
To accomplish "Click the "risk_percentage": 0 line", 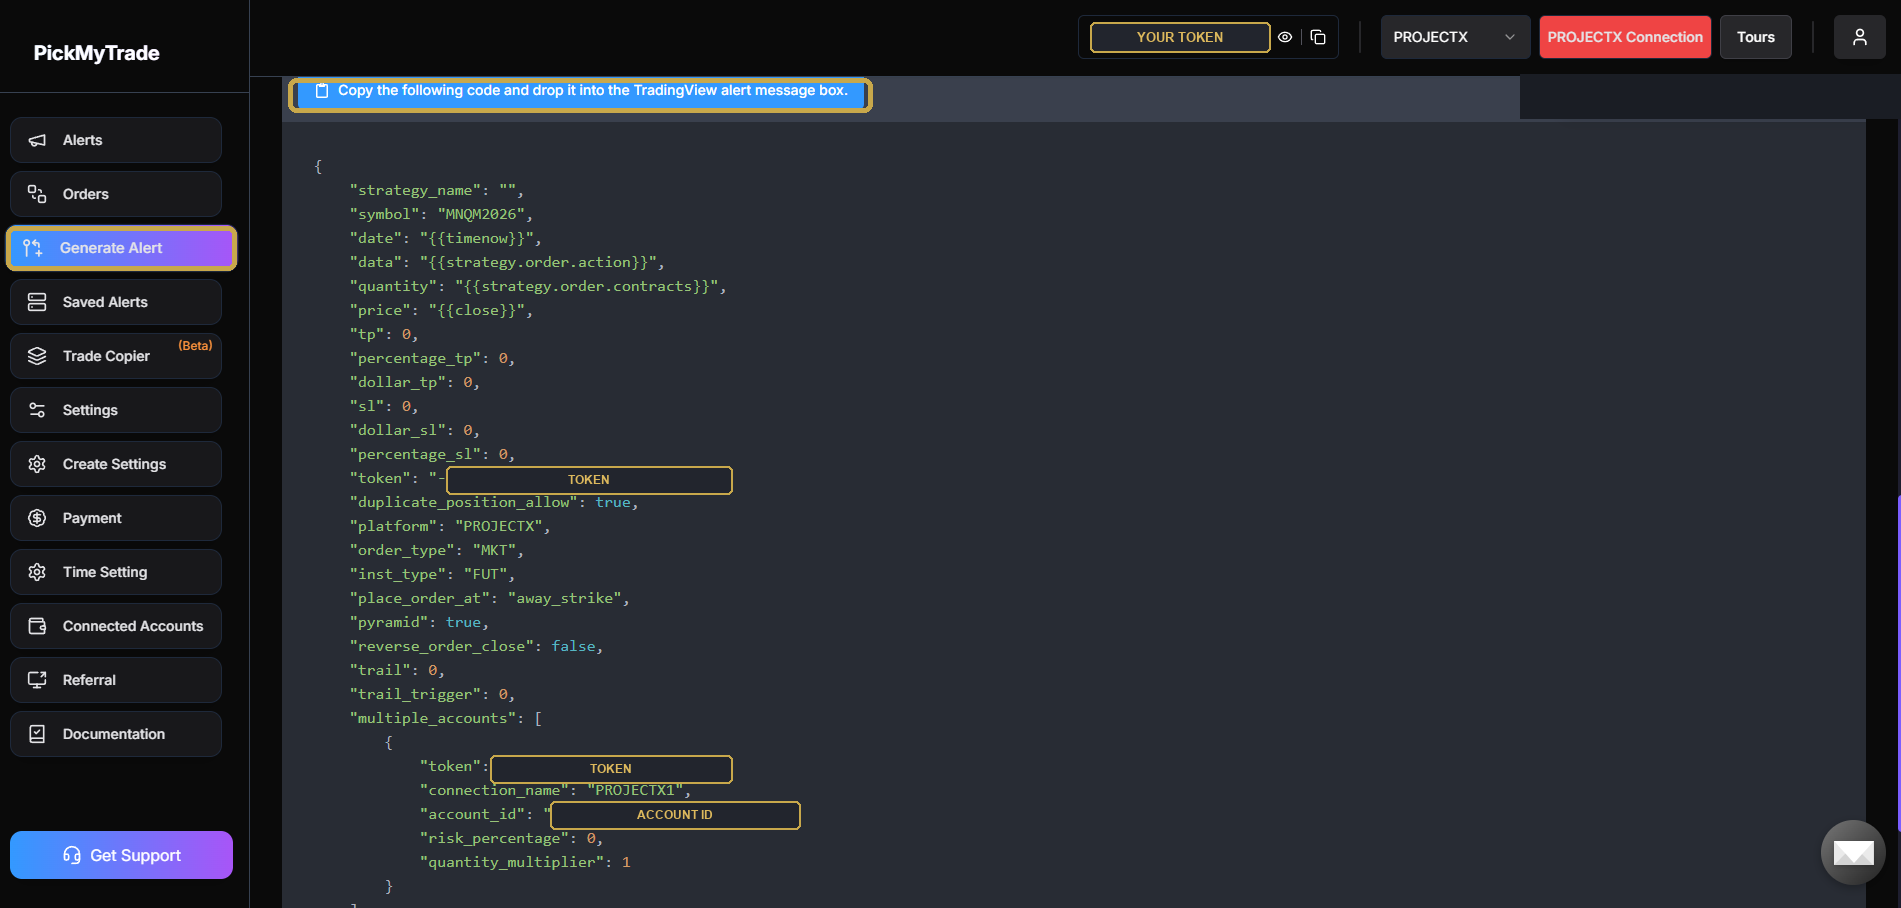I will [x=511, y=838].
